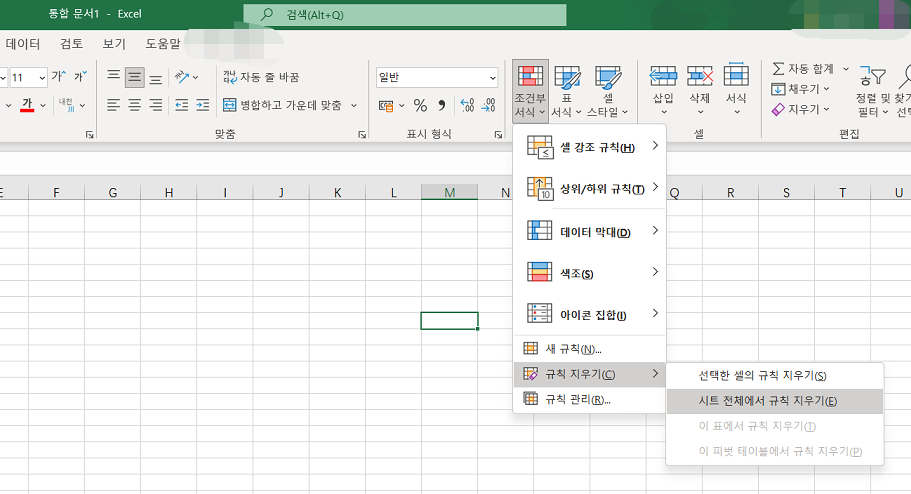Open Data Bars (데이터 막대) submenu
This screenshot has height=494, width=911.
click(x=589, y=231)
